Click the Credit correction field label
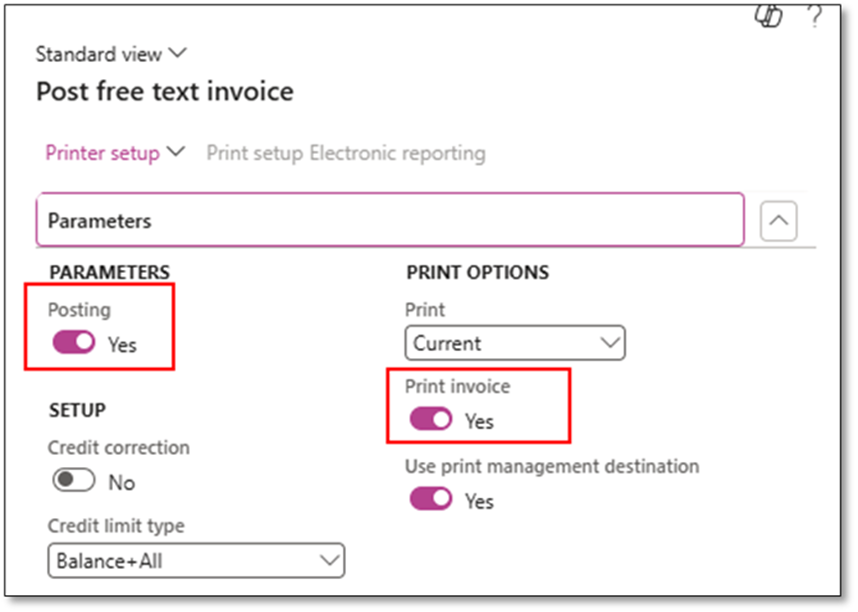The width and height of the screenshot is (858, 612). (118, 447)
